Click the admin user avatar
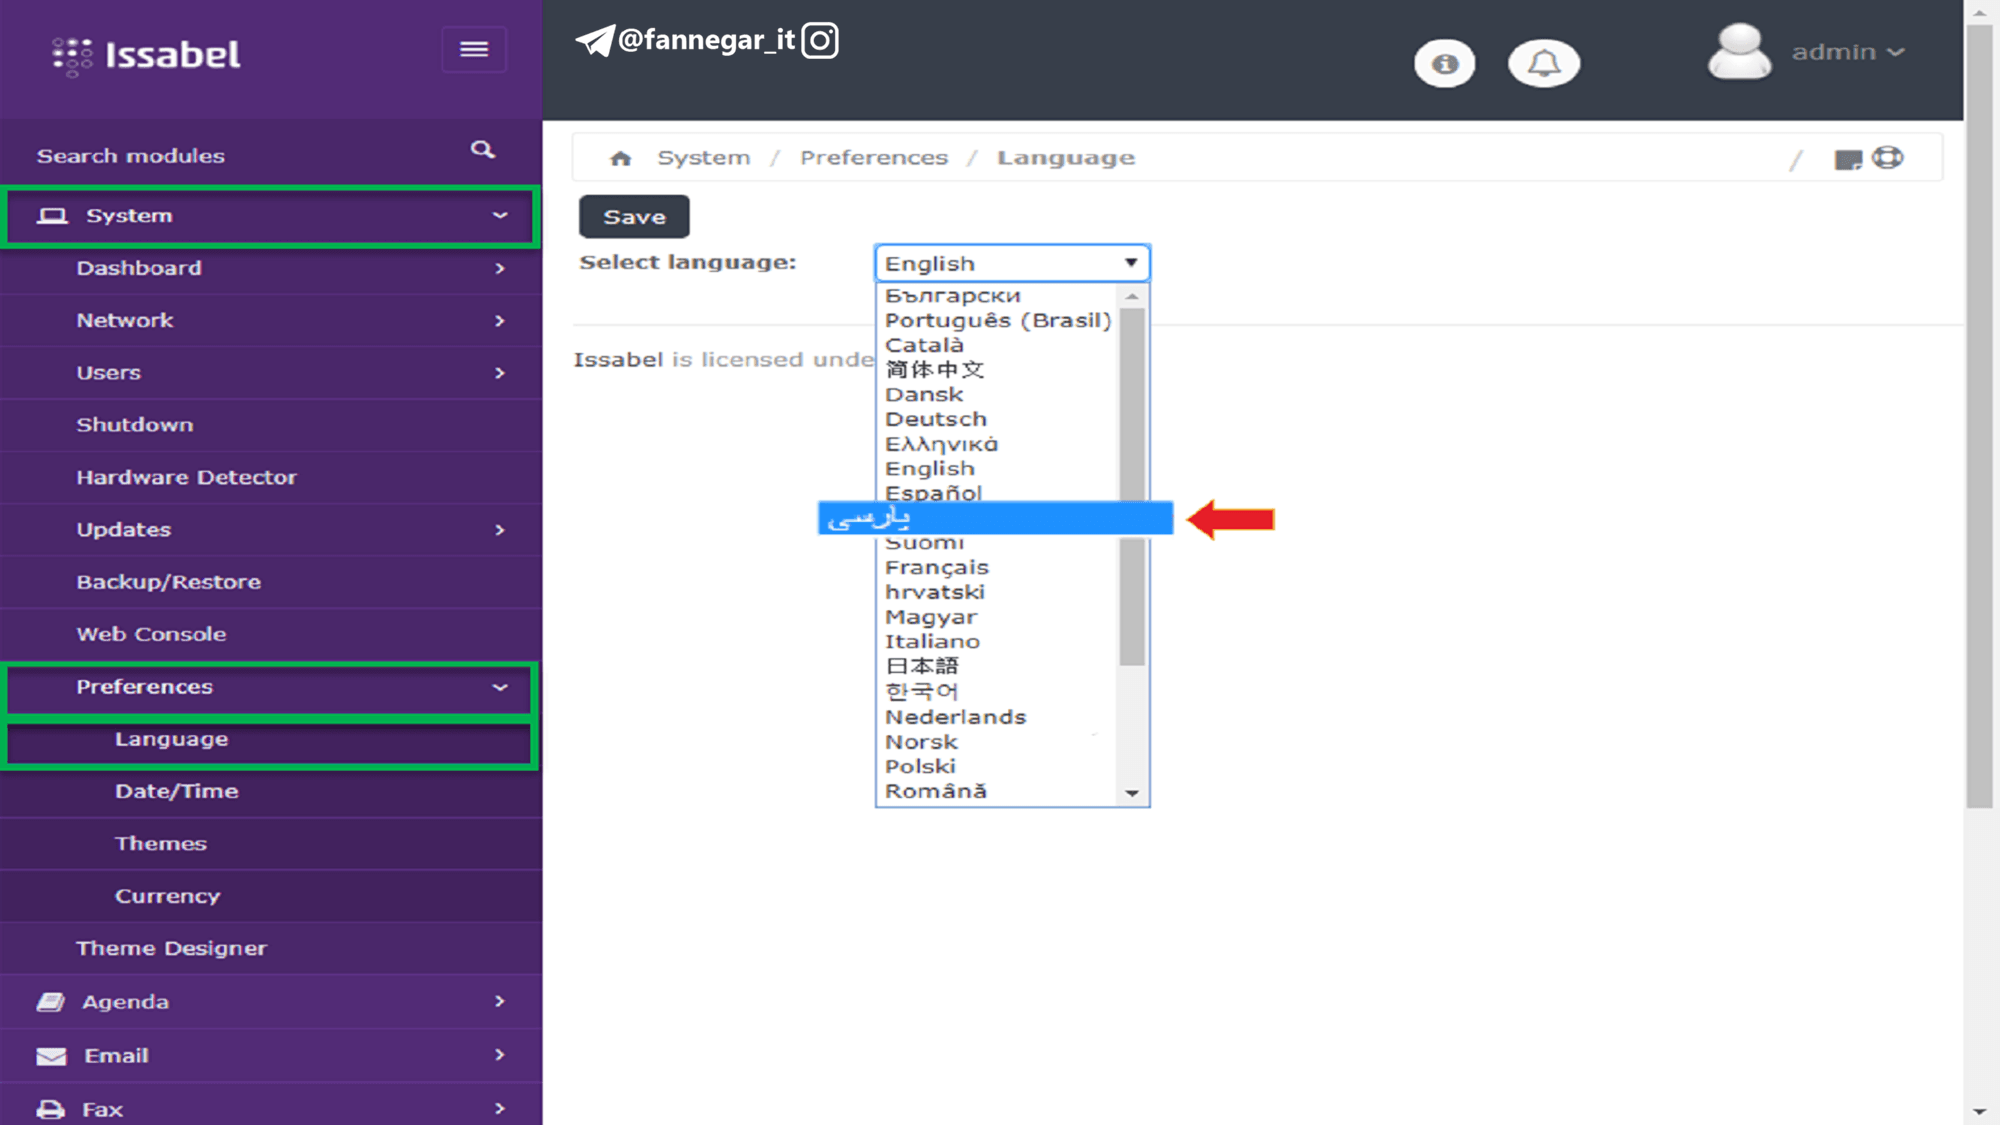Screen dimensions: 2000x1125 click(x=1739, y=52)
